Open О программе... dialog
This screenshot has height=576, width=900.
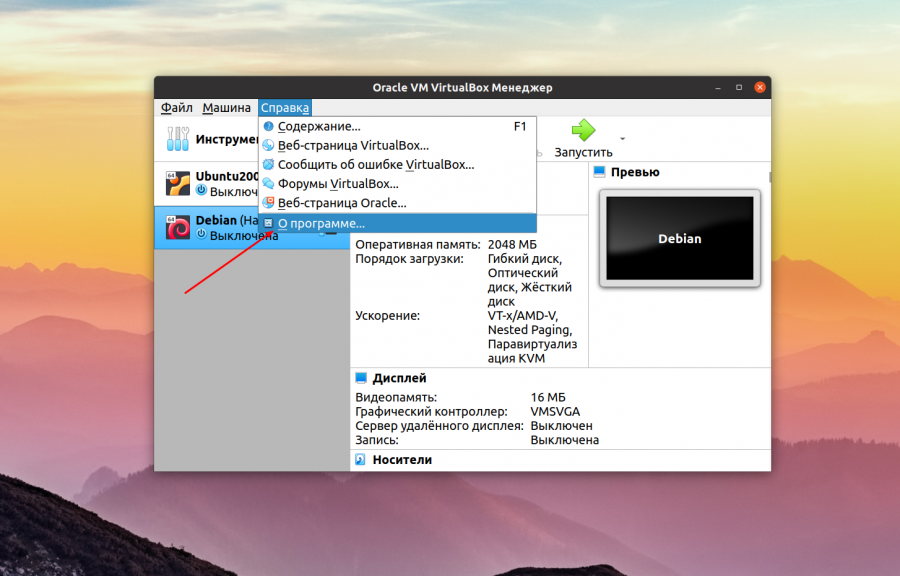pyautogui.click(x=397, y=223)
